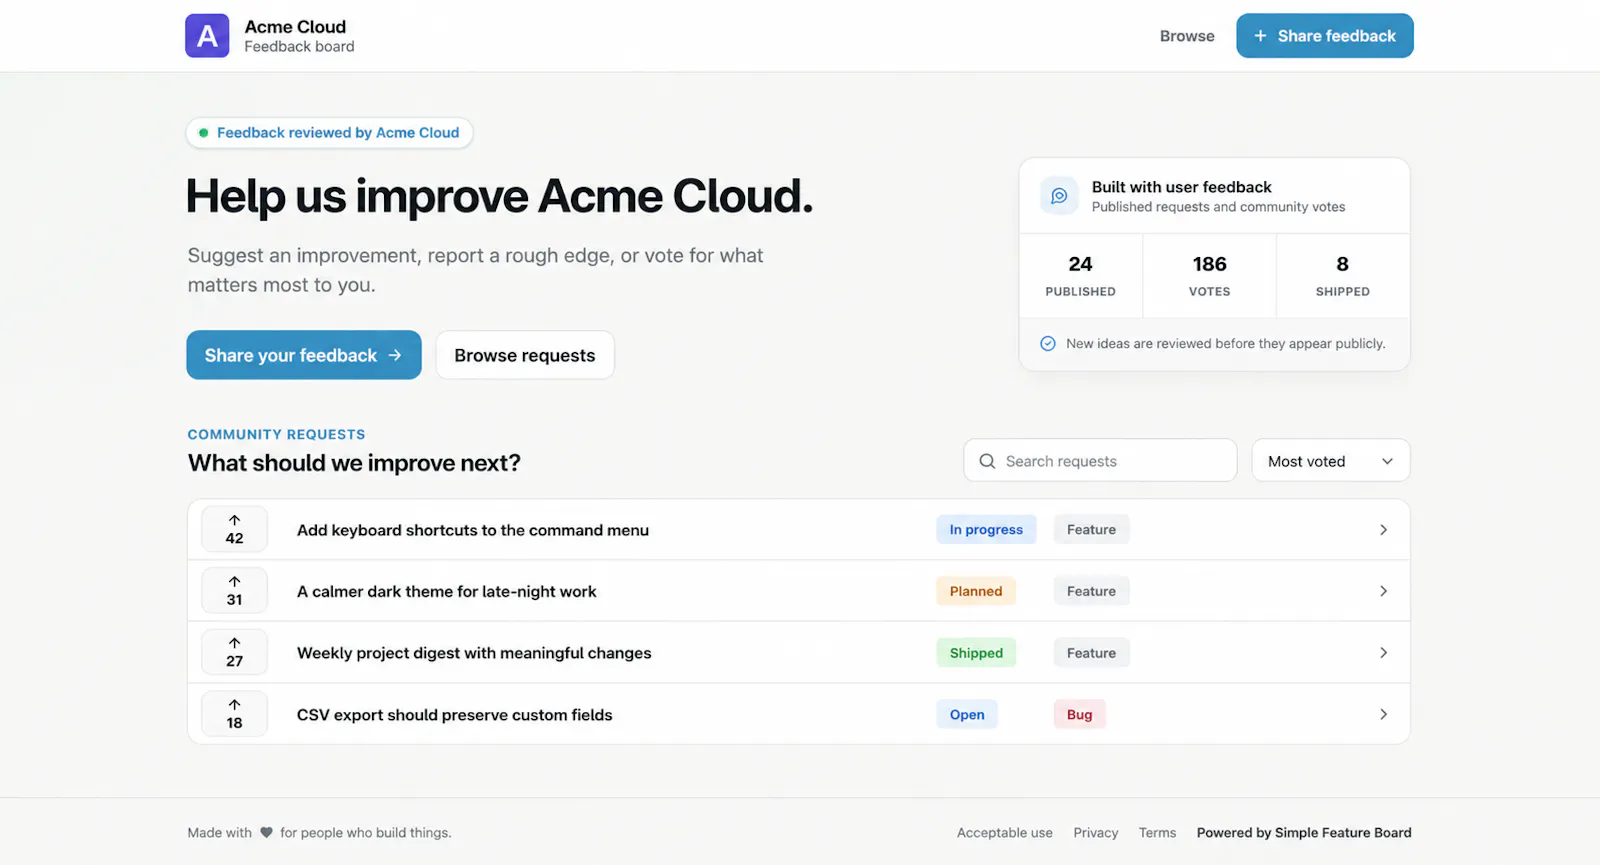1600x865 pixels.
Task: Click the Open status tag
Action: [x=967, y=714]
